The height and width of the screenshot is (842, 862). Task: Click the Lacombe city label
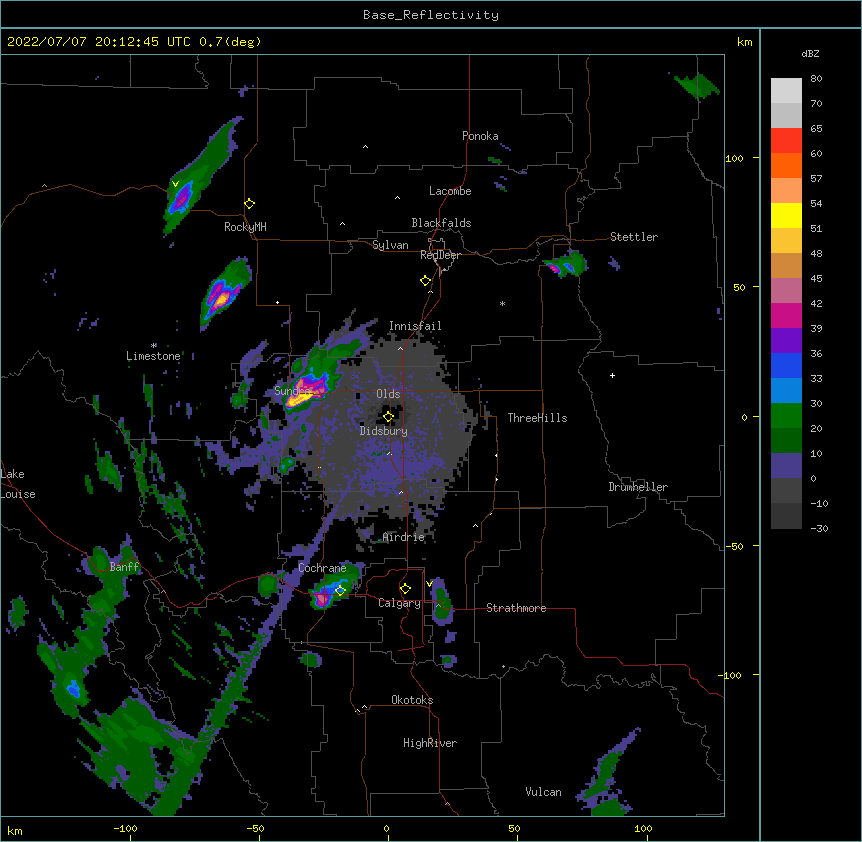[x=450, y=191]
